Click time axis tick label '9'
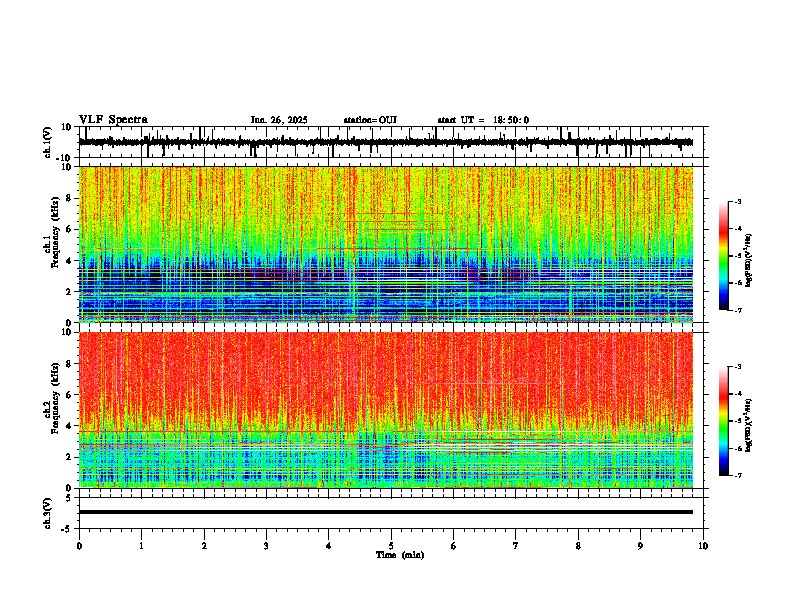Image resolution: width=792 pixels, height=612 pixels. 640,546
